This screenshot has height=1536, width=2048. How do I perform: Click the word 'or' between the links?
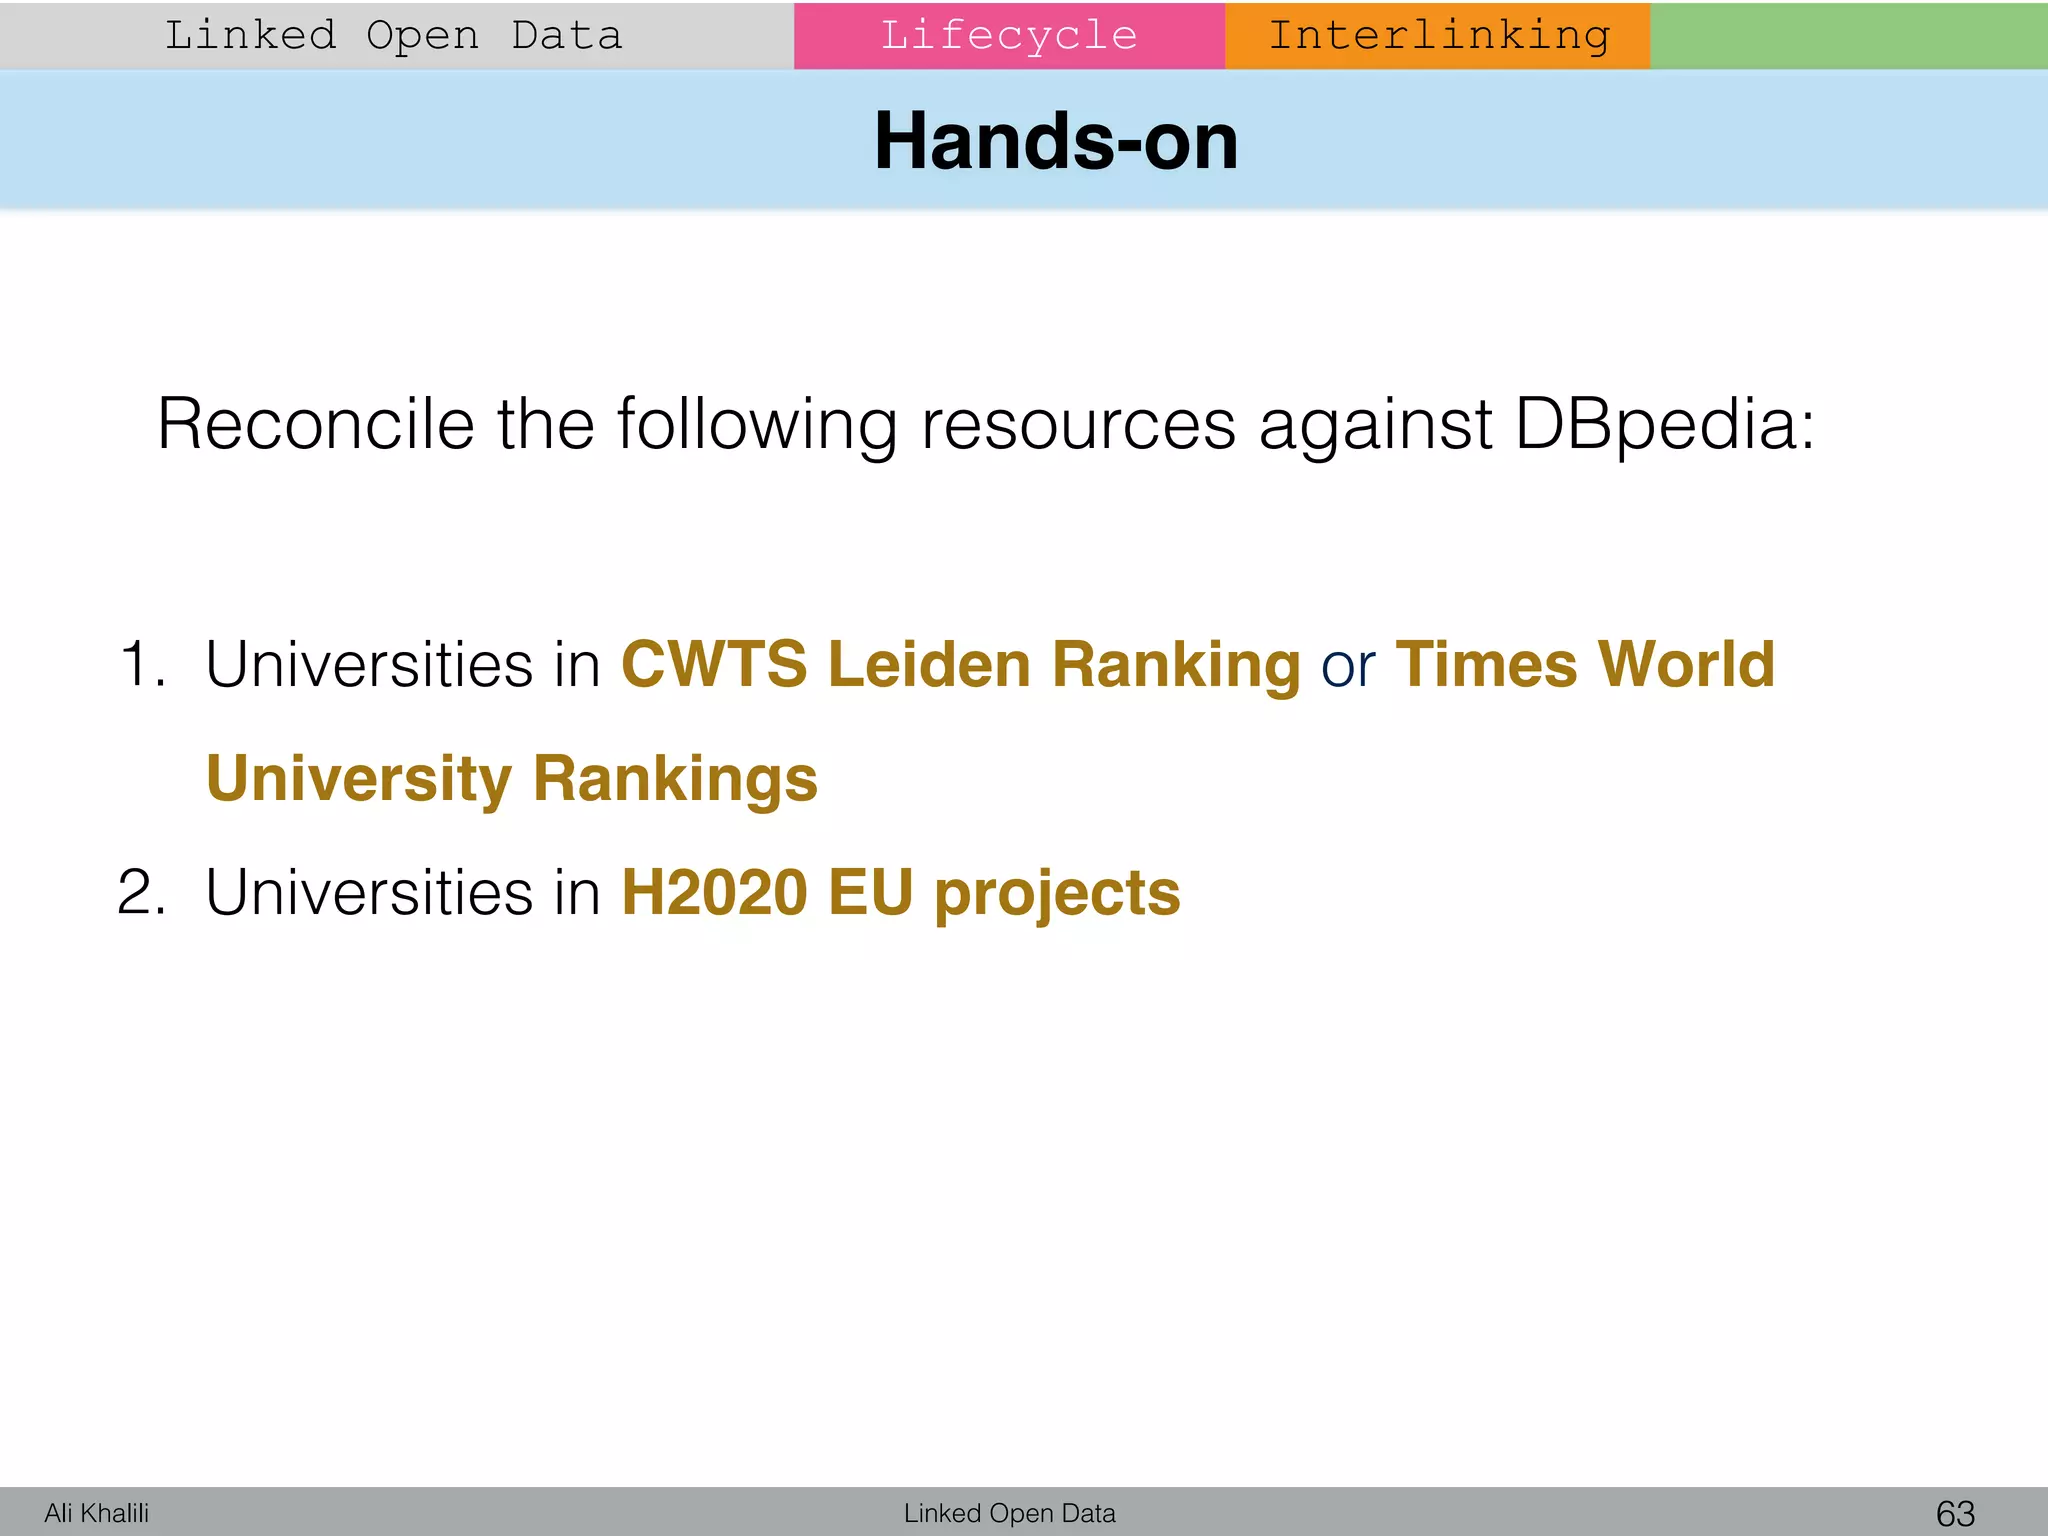[1347, 667]
